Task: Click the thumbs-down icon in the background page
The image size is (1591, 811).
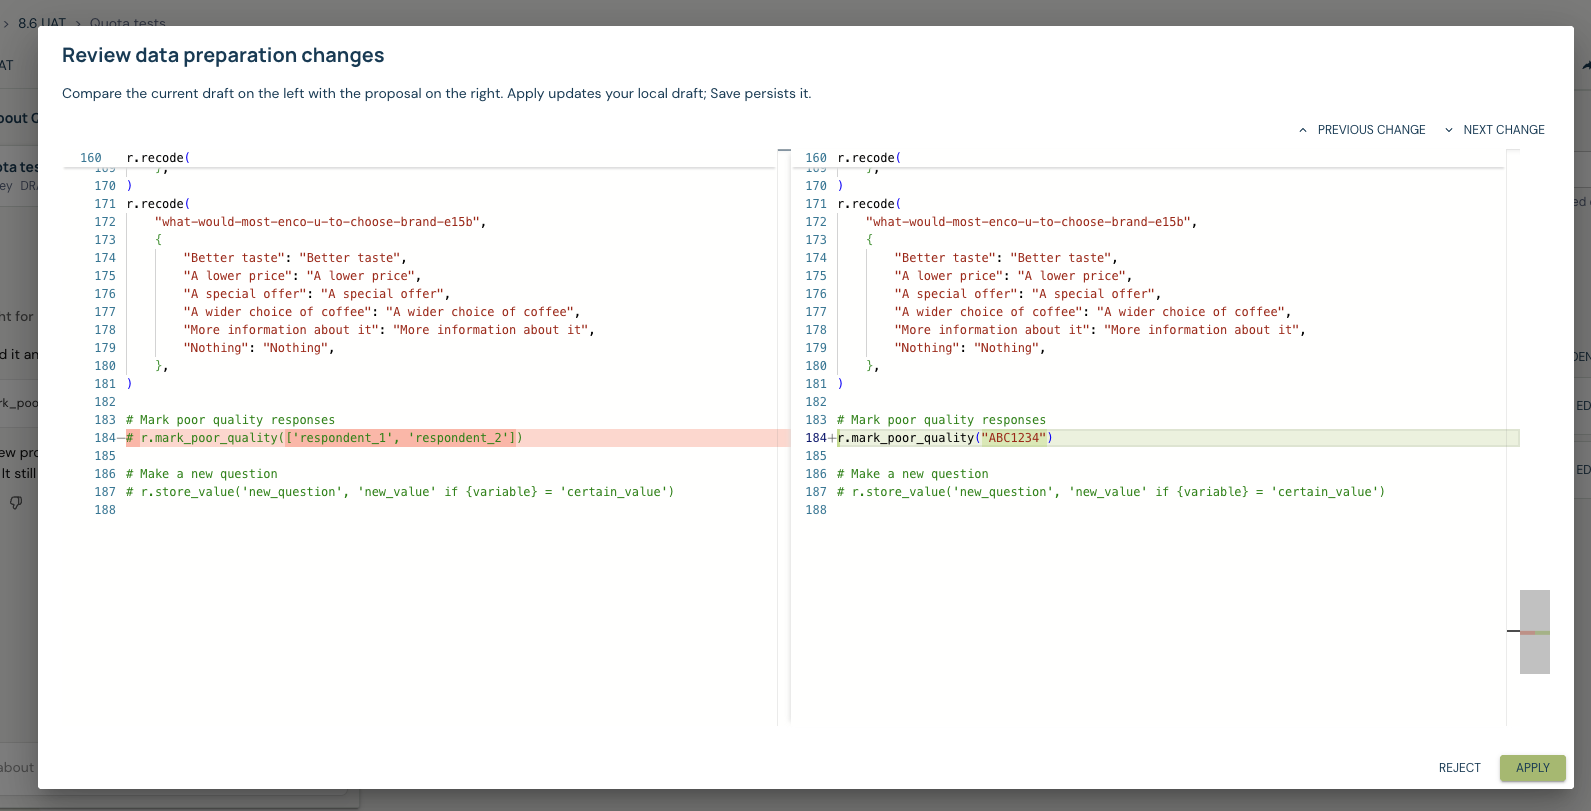Action: (16, 503)
